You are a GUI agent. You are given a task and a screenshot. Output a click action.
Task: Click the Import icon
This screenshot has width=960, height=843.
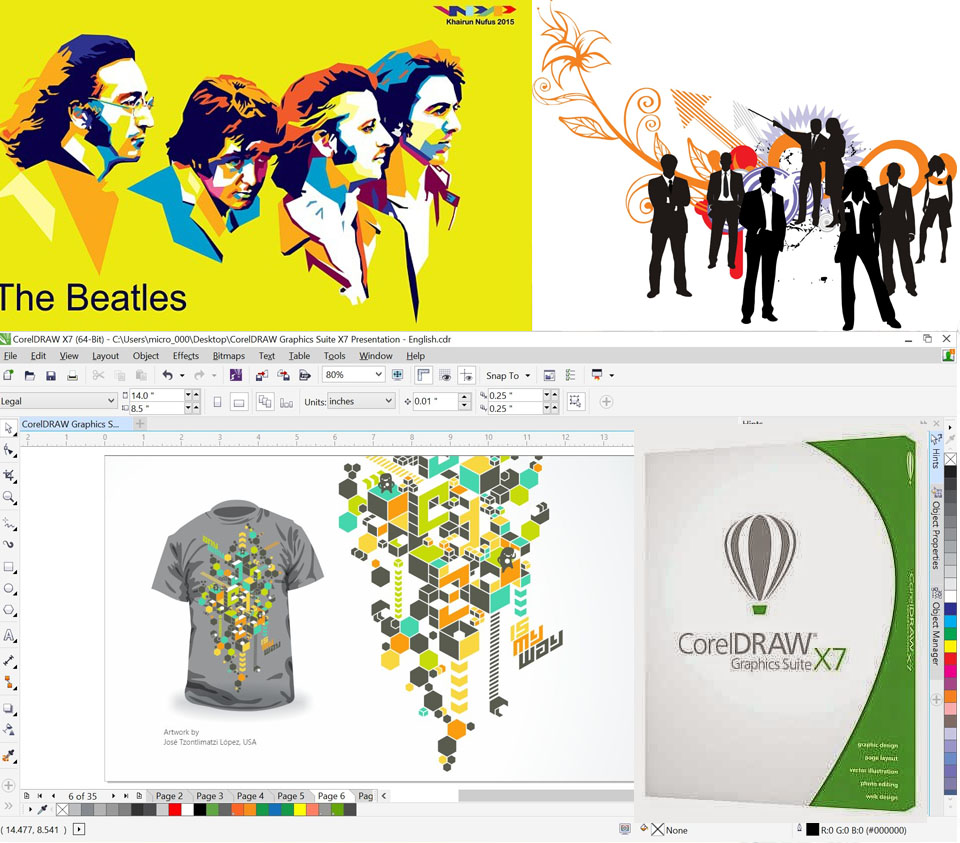(262, 375)
